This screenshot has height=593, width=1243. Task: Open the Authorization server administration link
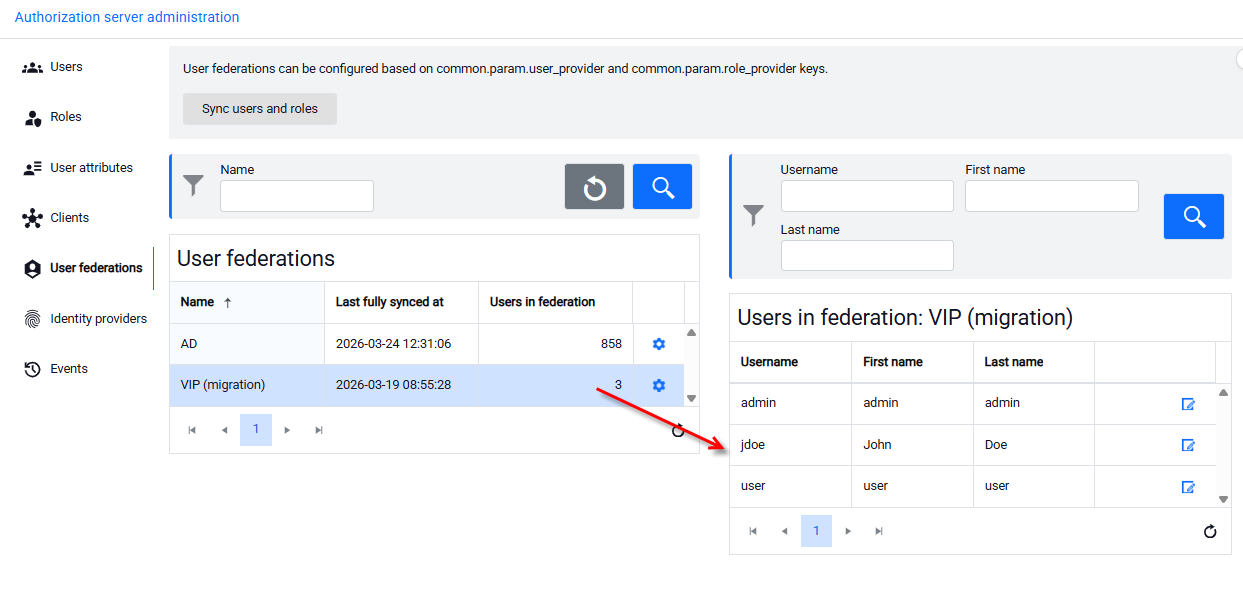coord(127,17)
